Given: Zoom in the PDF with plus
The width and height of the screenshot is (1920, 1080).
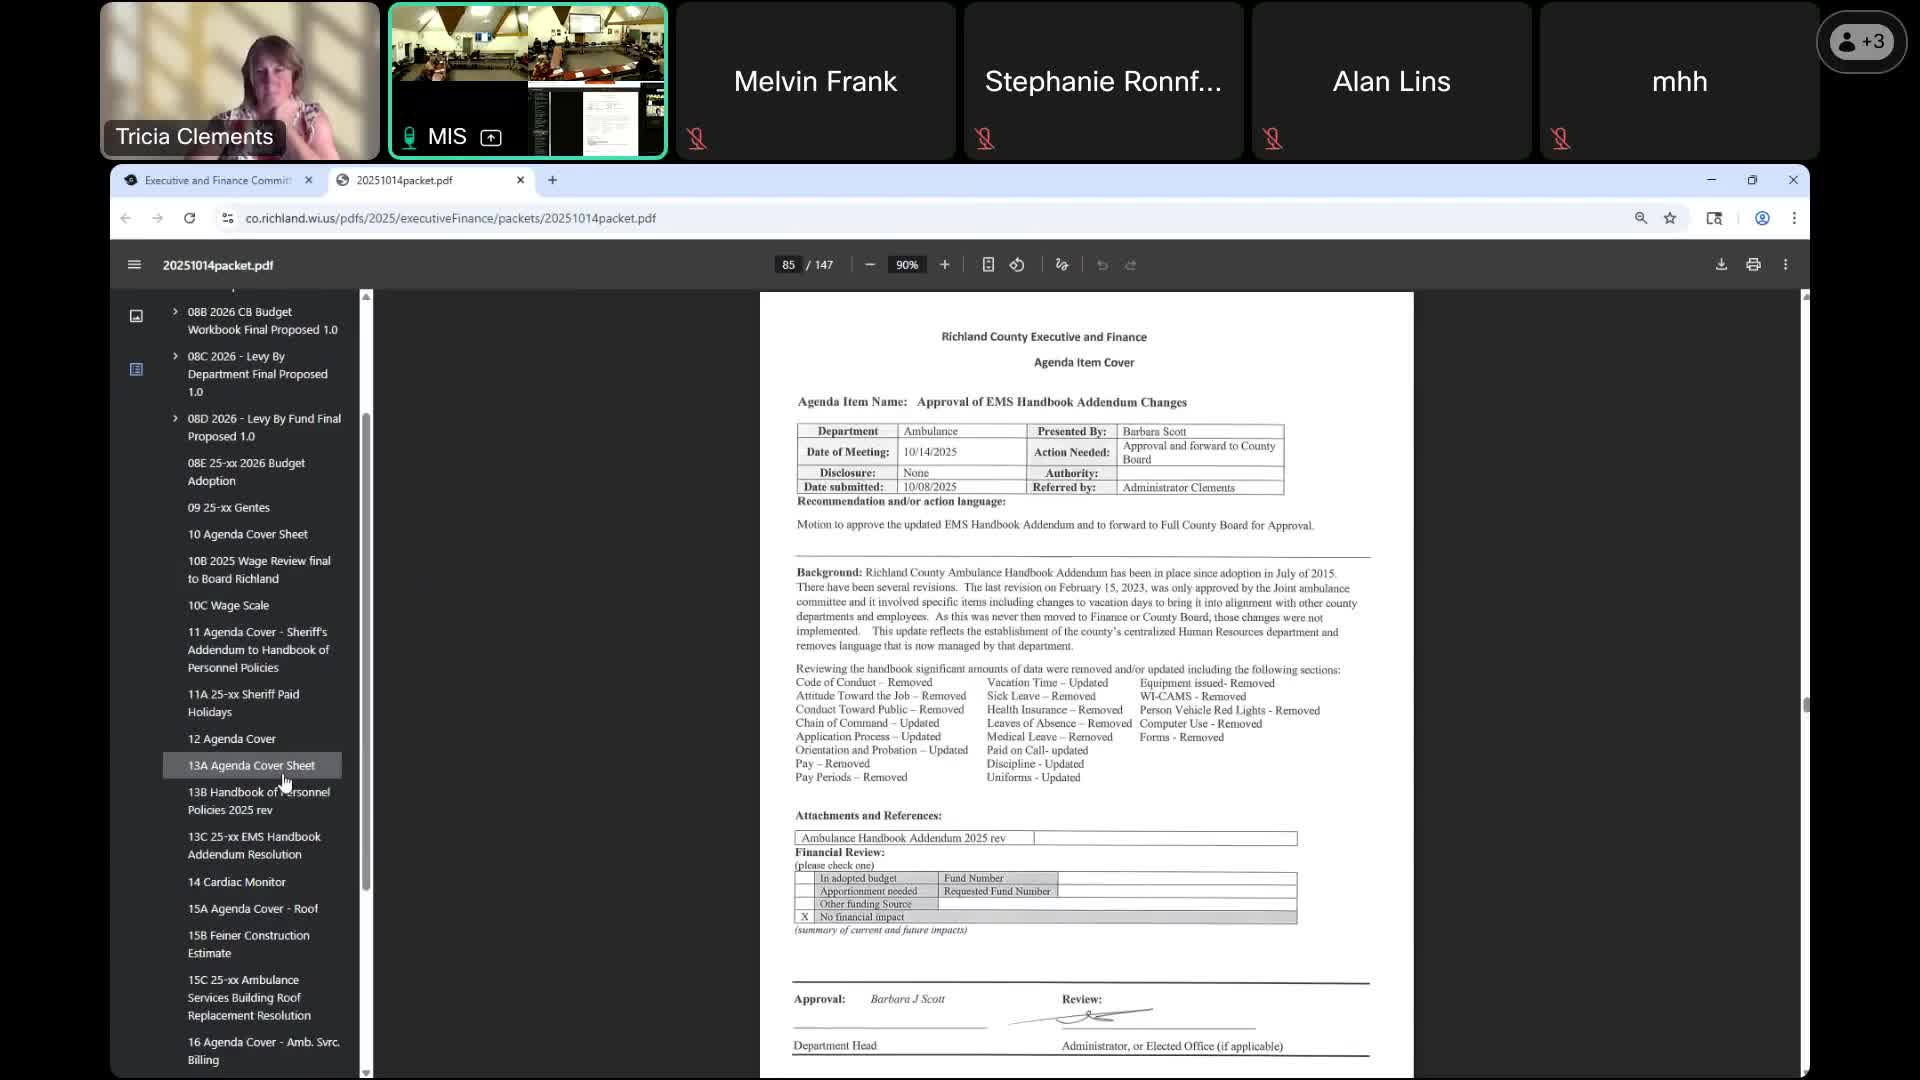Looking at the screenshot, I should click(x=944, y=265).
